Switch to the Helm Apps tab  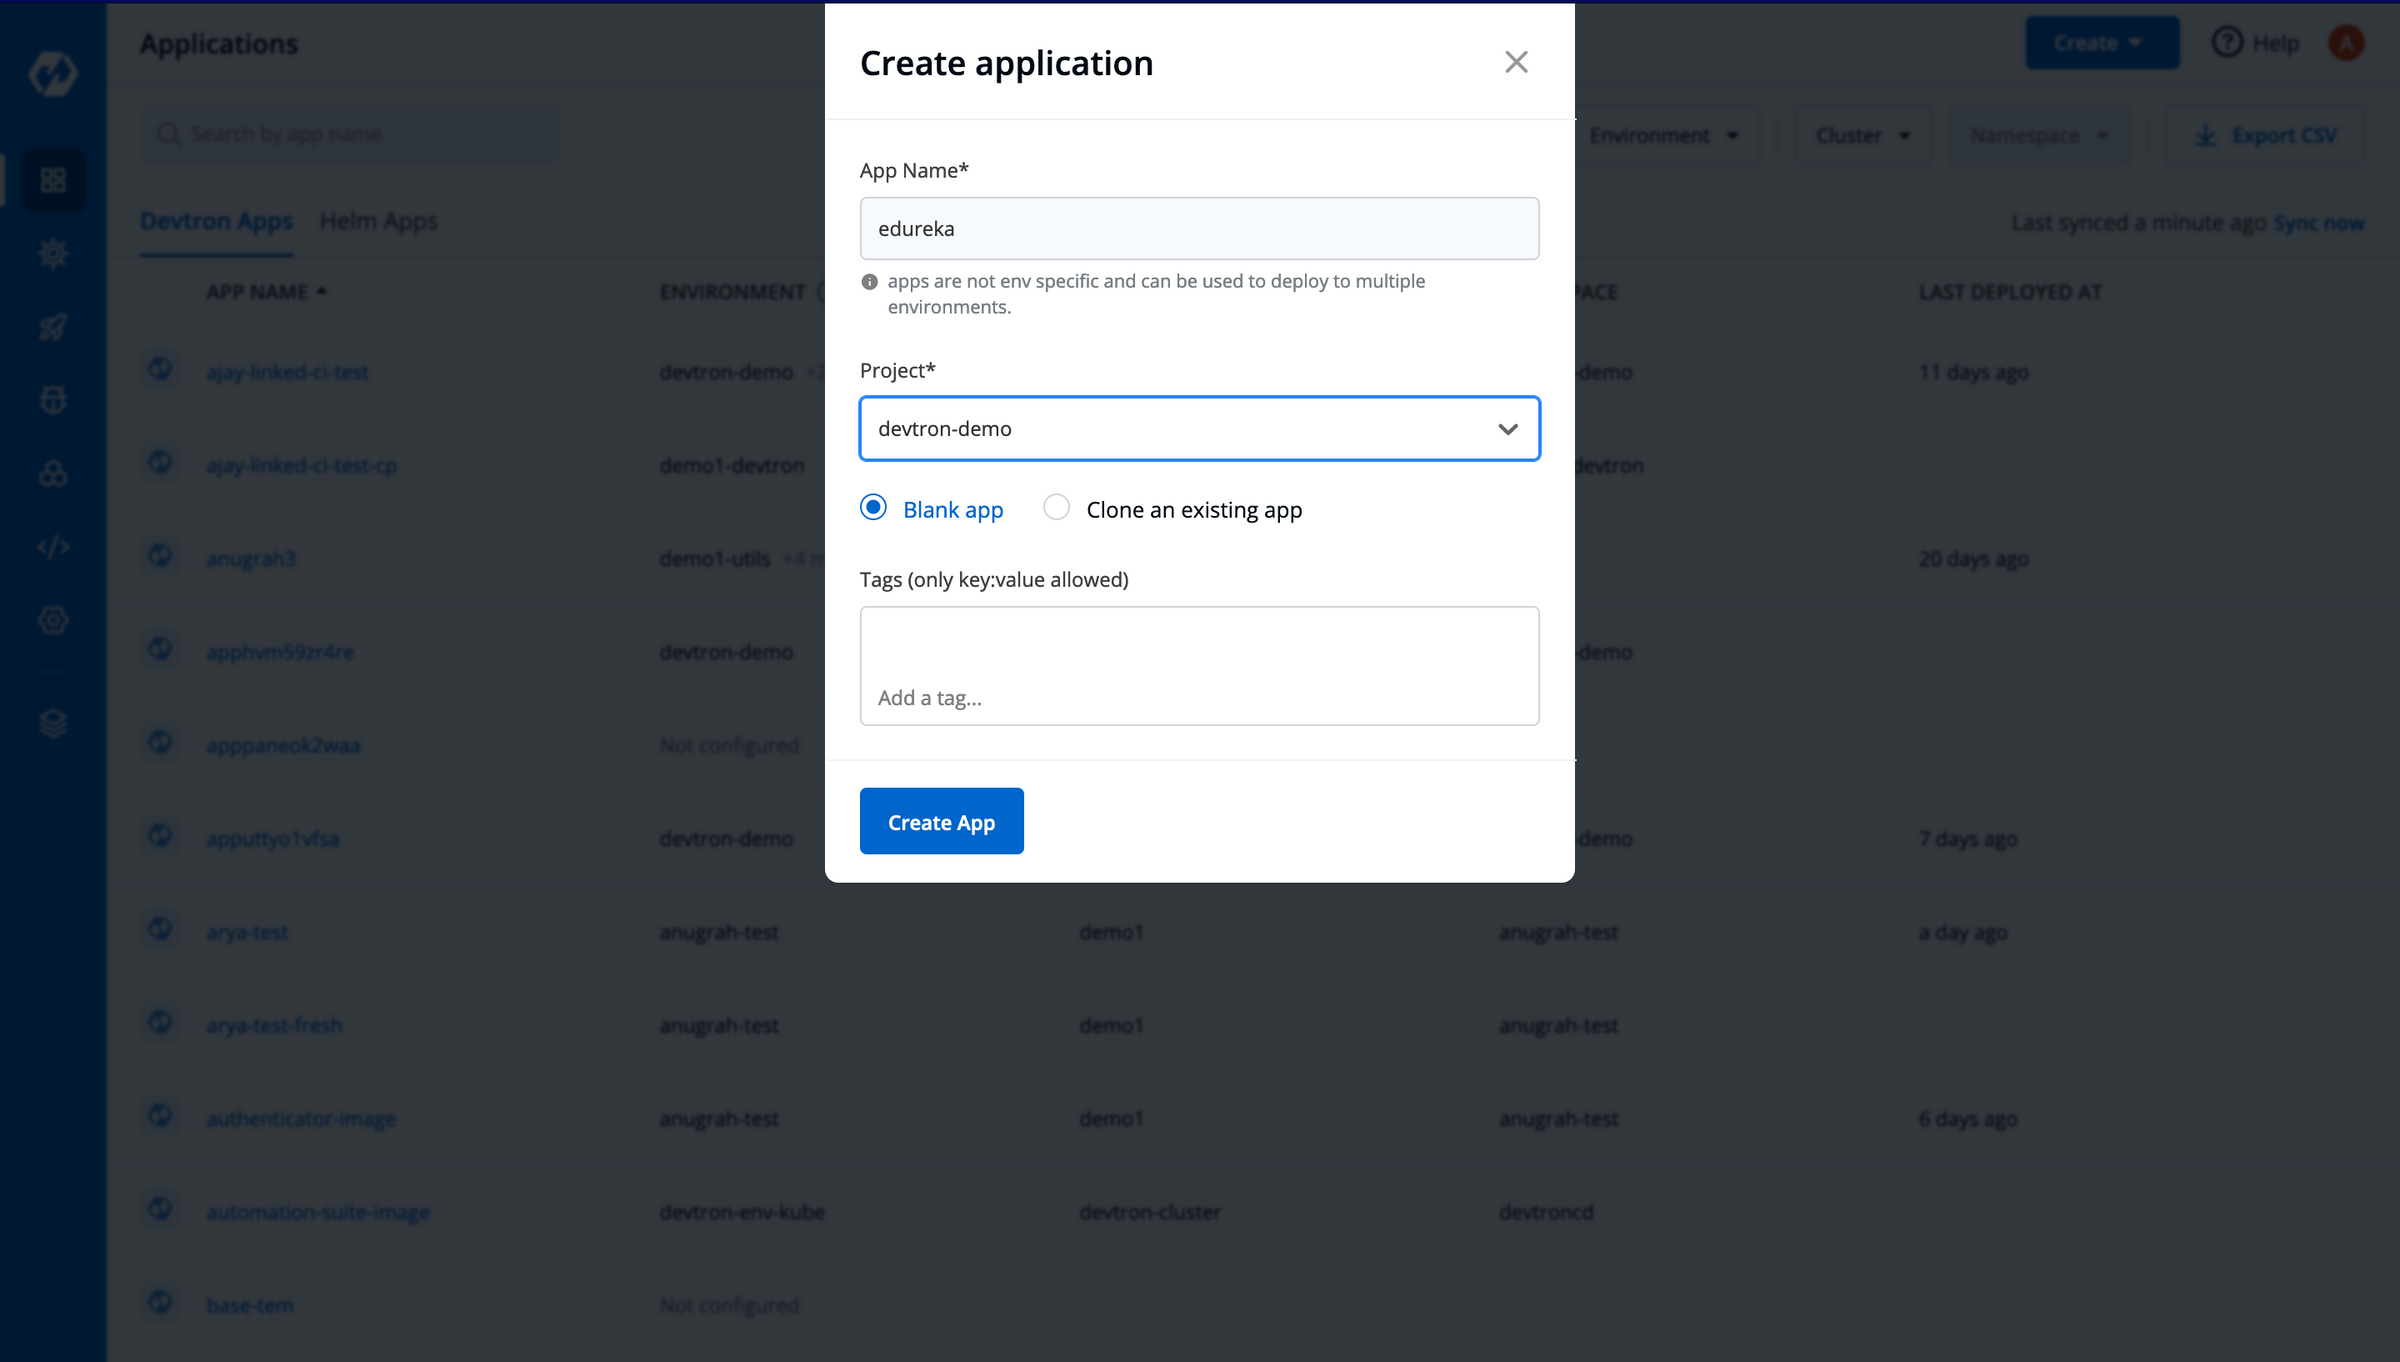pyautogui.click(x=379, y=221)
